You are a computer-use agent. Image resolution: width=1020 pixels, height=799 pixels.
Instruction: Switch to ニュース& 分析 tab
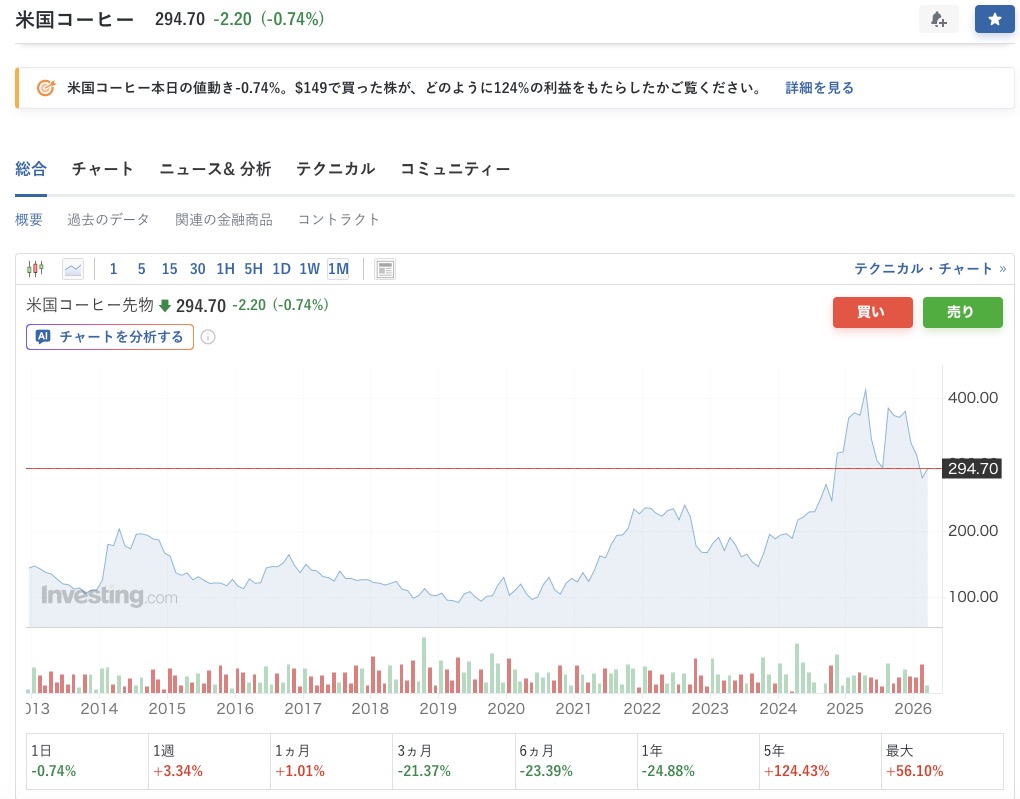pyautogui.click(x=215, y=169)
